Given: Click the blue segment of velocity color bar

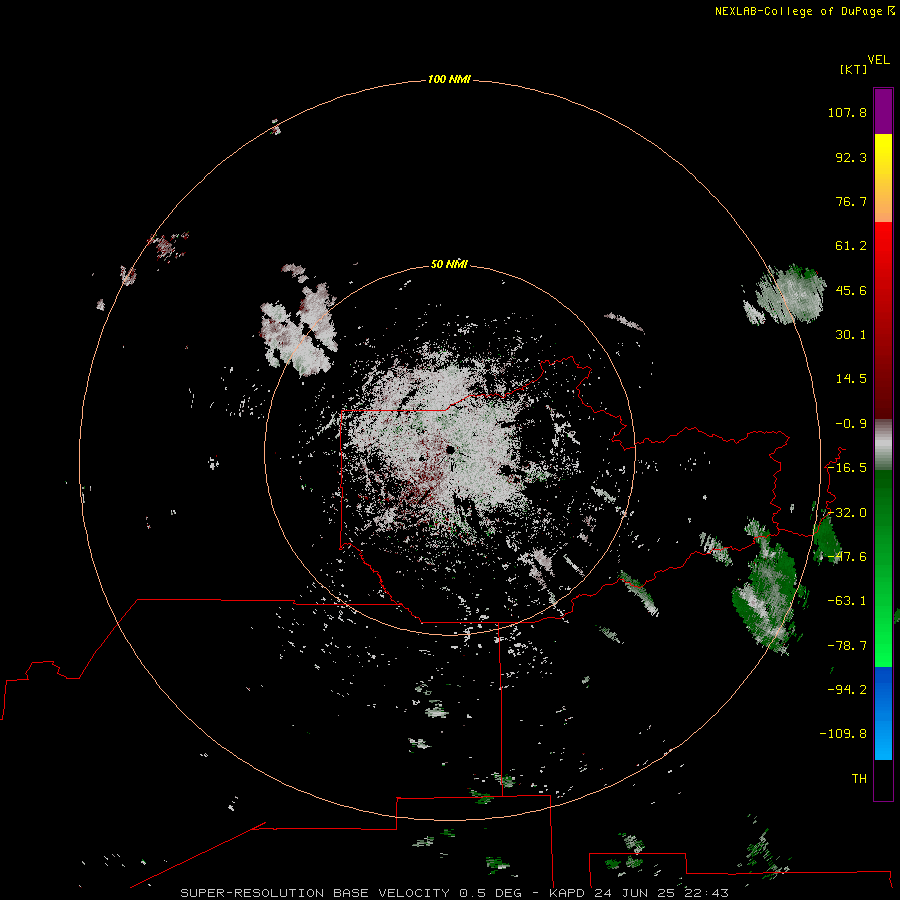Looking at the screenshot, I should coord(883,713).
